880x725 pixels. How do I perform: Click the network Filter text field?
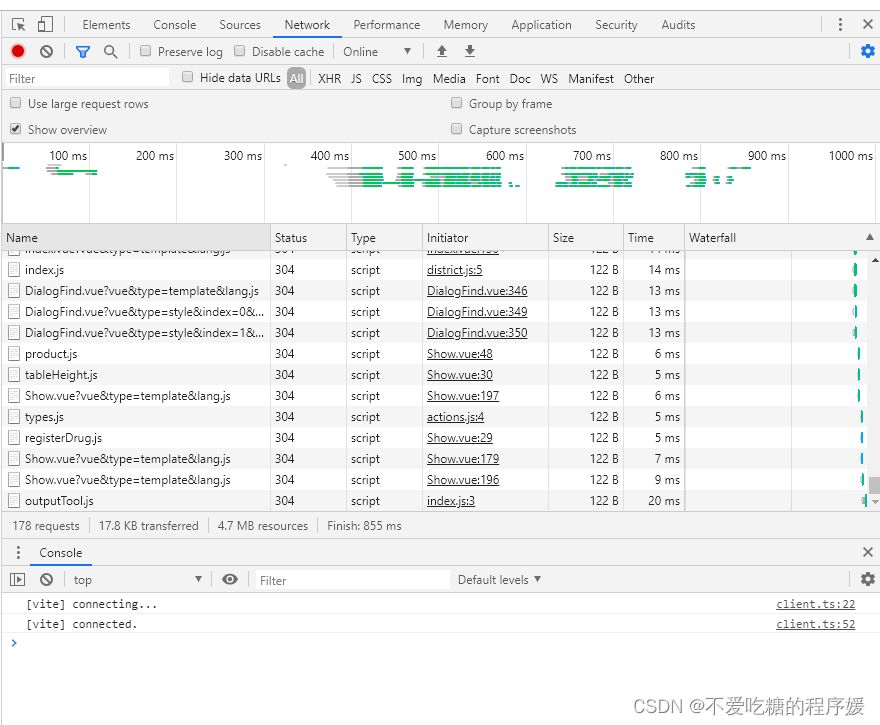(x=85, y=78)
